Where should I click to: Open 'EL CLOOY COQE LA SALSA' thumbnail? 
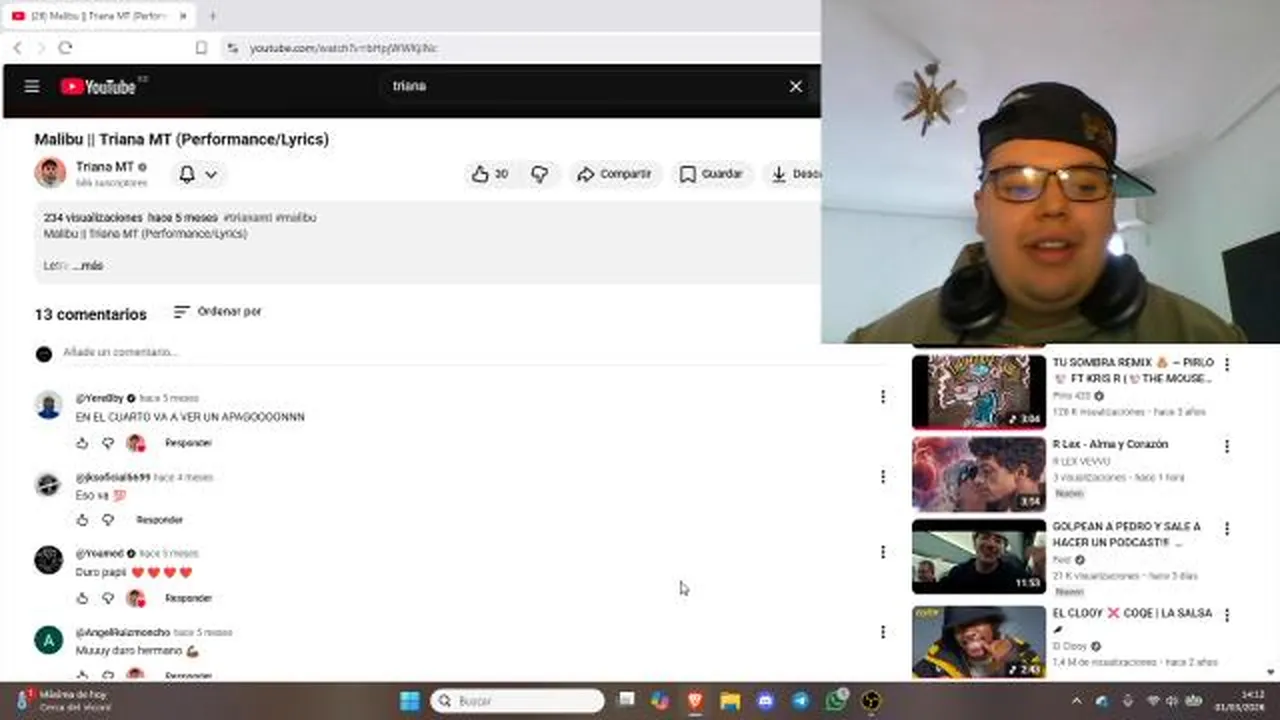click(x=979, y=642)
